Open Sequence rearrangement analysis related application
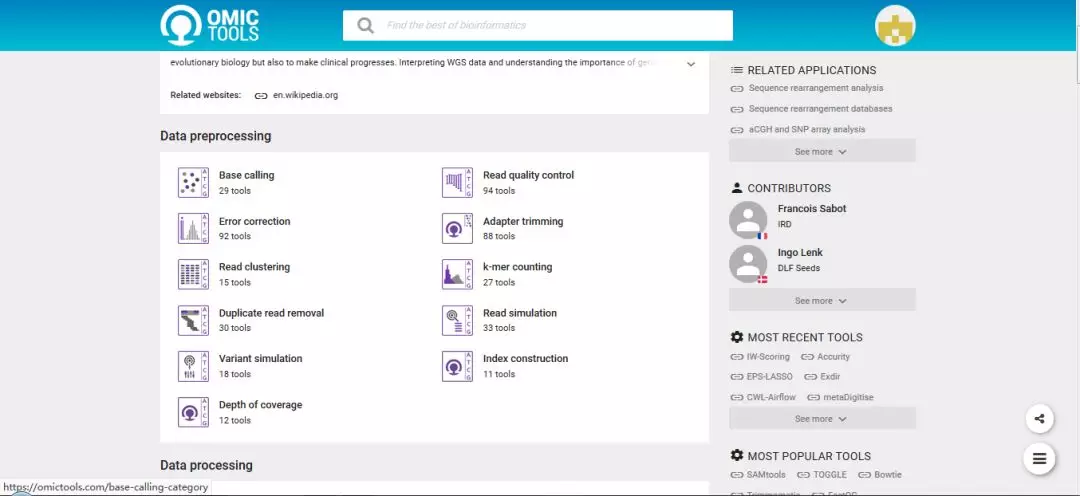Image resolution: width=1080 pixels, height=496 pixels. pyautogui.click(x=816, y=88)
